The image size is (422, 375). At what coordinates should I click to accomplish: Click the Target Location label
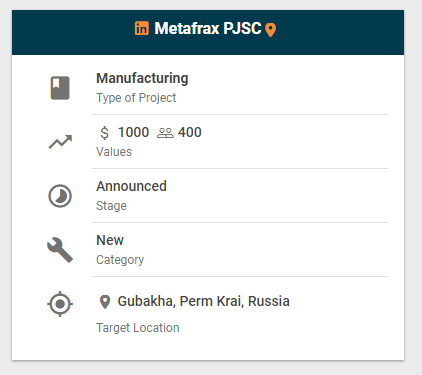point(138,328)
